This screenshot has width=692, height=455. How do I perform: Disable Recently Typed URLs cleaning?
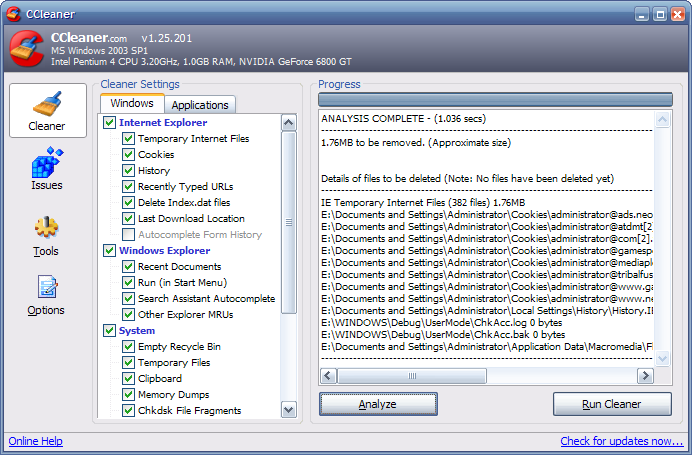[128, 186]
